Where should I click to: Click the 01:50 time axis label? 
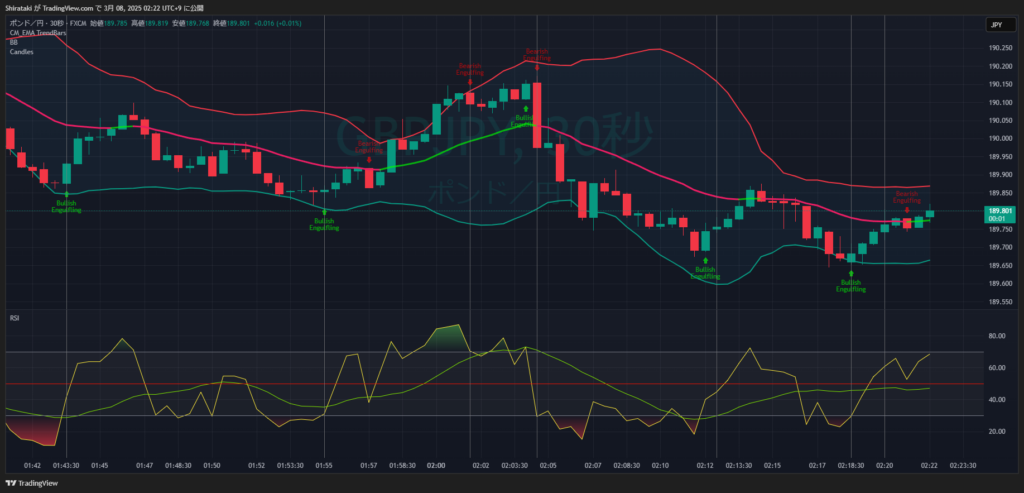(212, 466)
